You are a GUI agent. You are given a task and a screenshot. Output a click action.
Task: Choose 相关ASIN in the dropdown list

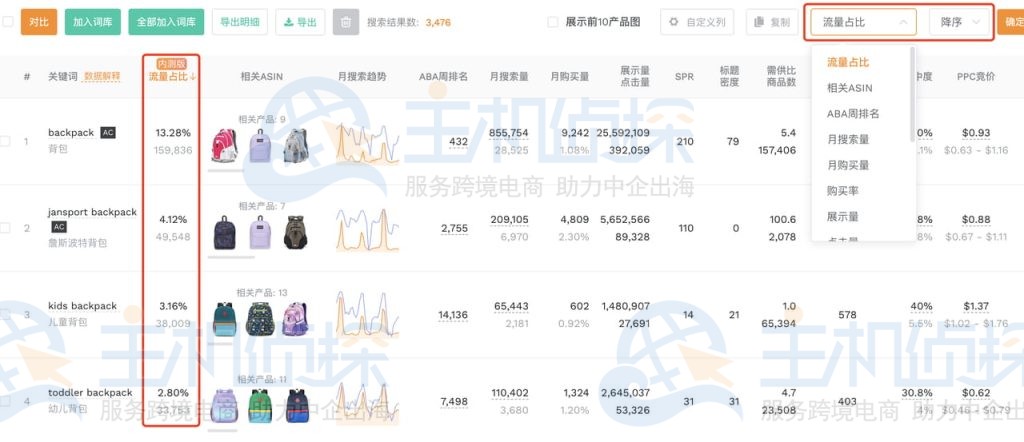(x=849, y=87)
